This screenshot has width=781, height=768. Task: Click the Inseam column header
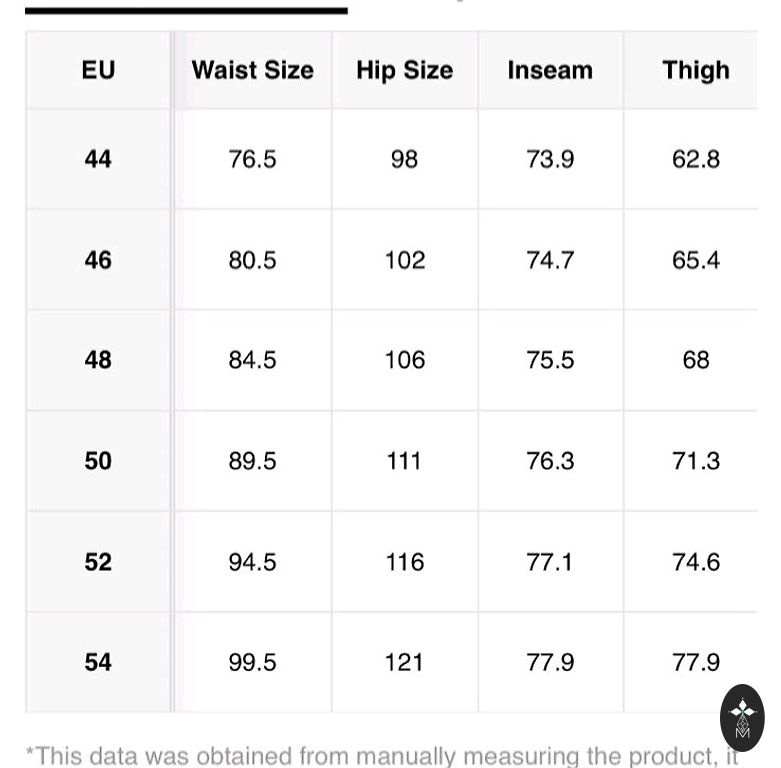[550, 70]
